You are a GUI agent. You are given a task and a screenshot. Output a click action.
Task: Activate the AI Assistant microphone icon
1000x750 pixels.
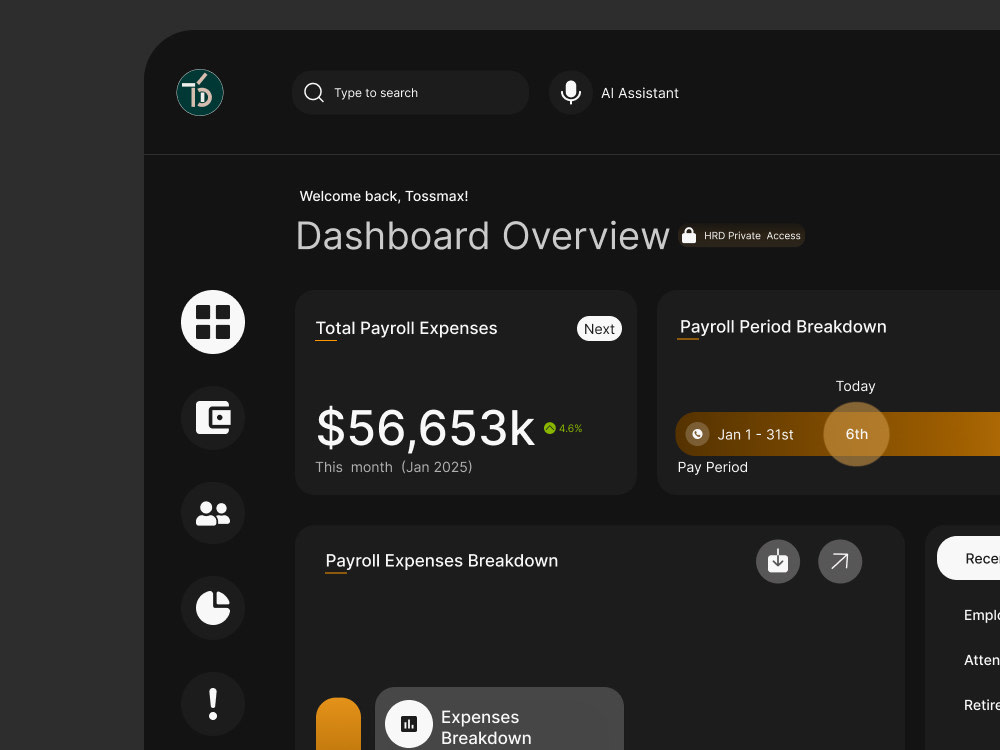coord(571,92)
